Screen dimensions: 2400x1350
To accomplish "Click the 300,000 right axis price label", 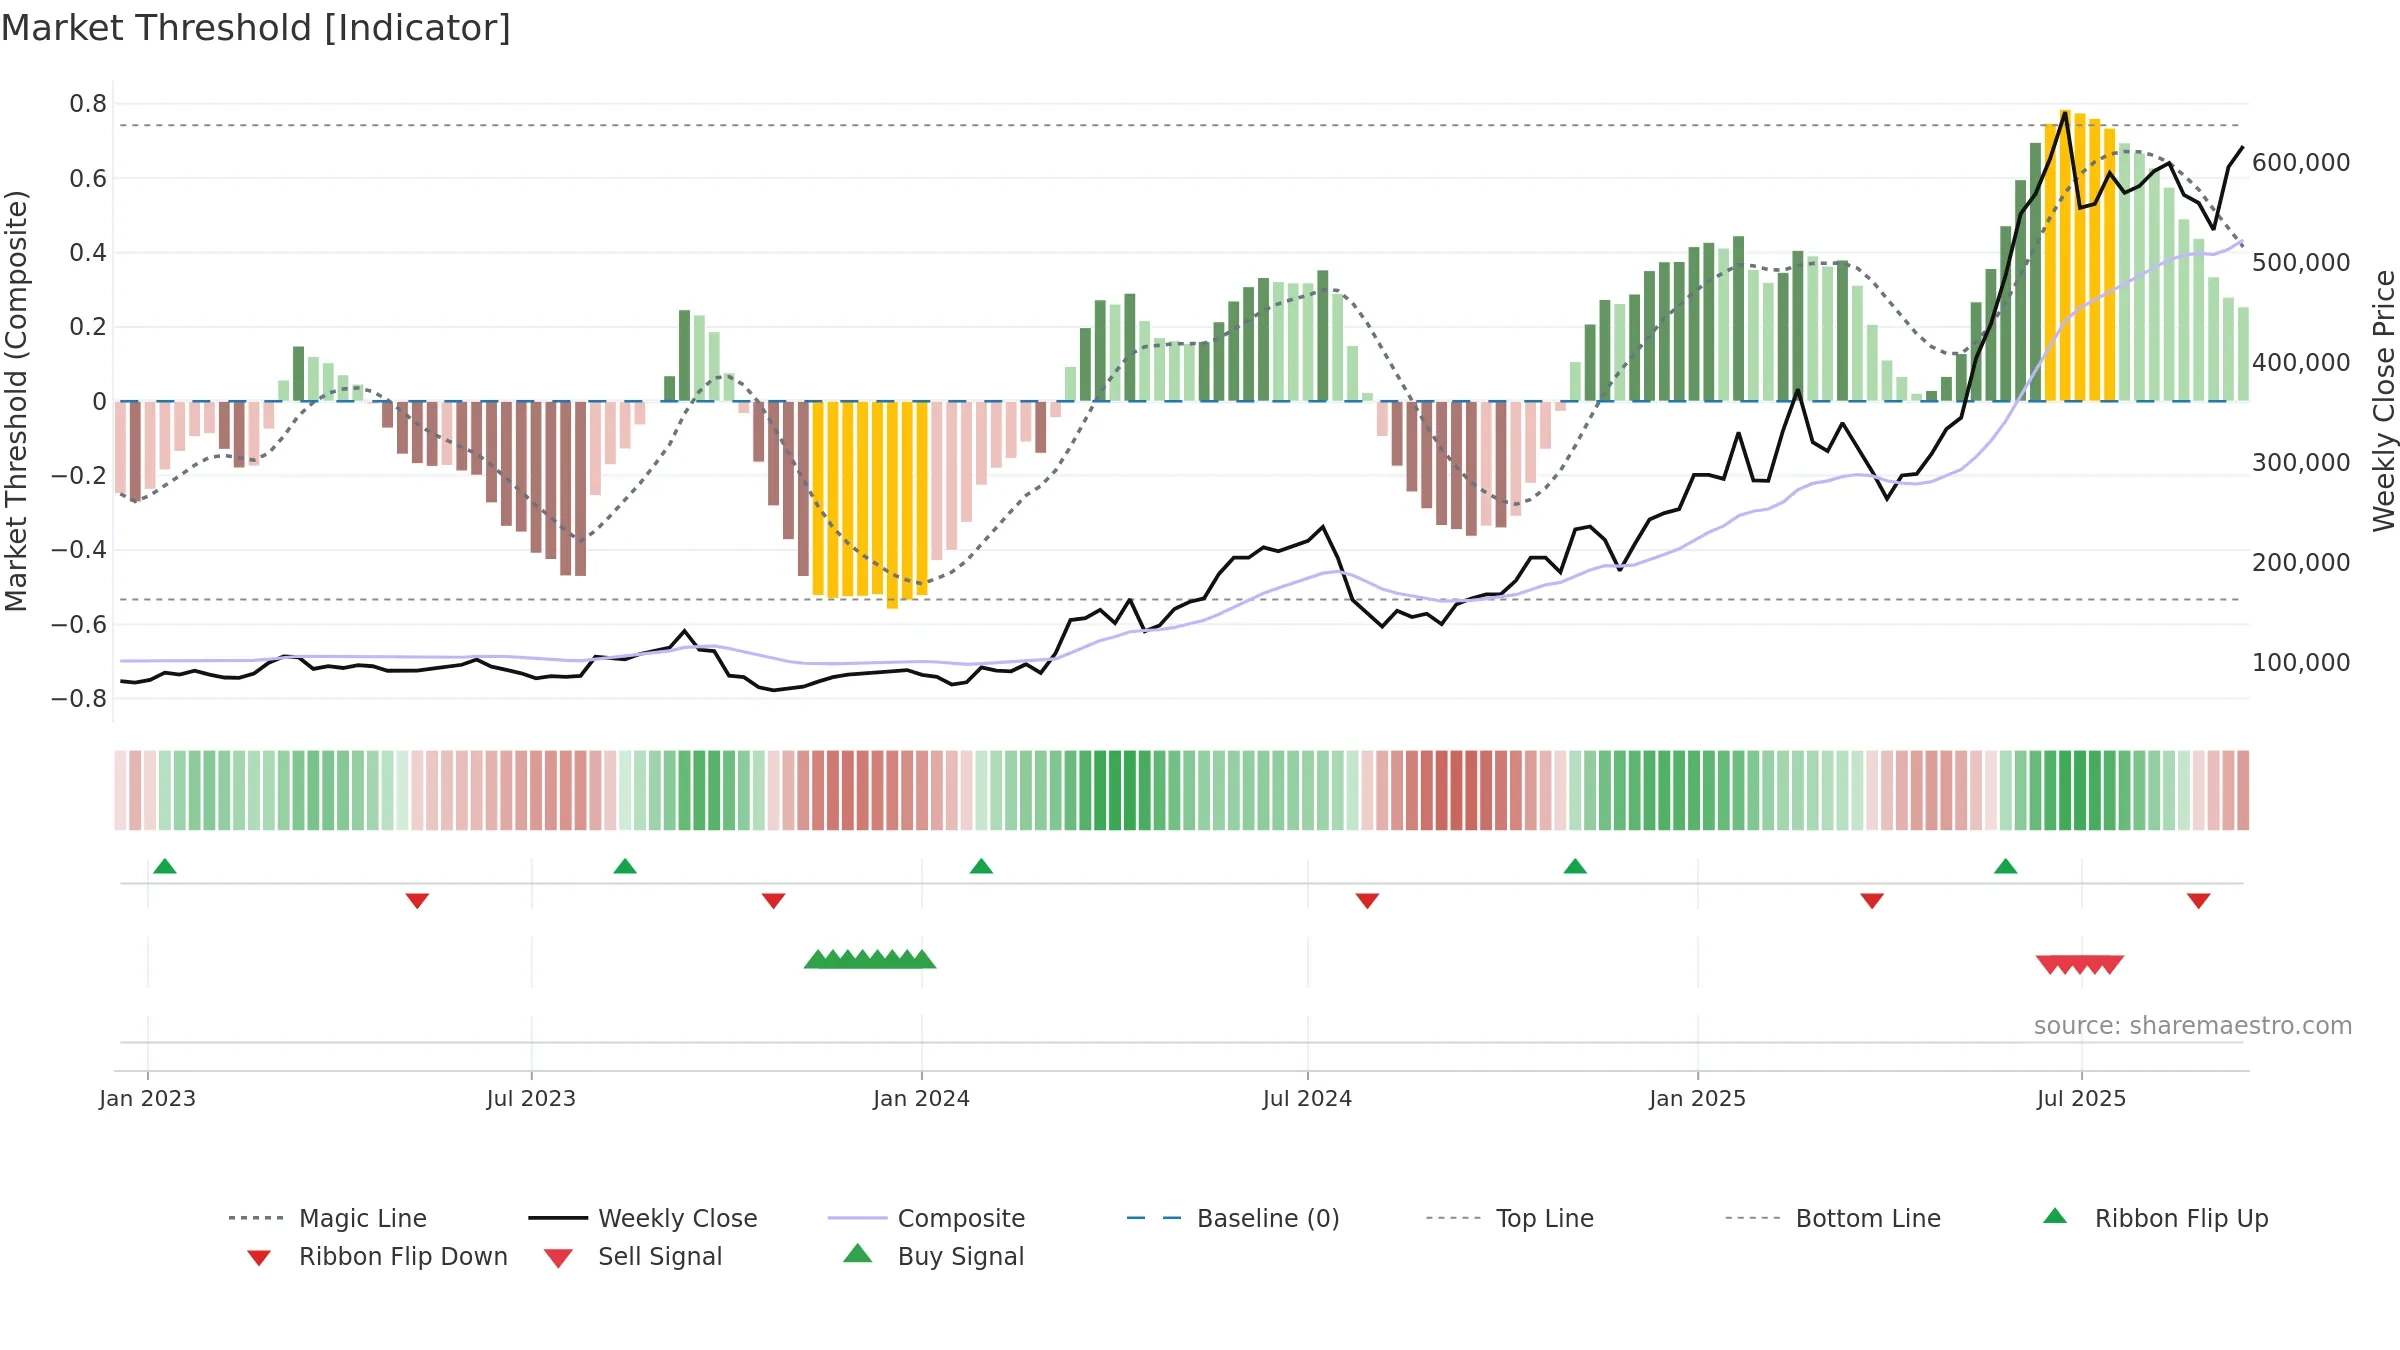I will [2301, 462].
